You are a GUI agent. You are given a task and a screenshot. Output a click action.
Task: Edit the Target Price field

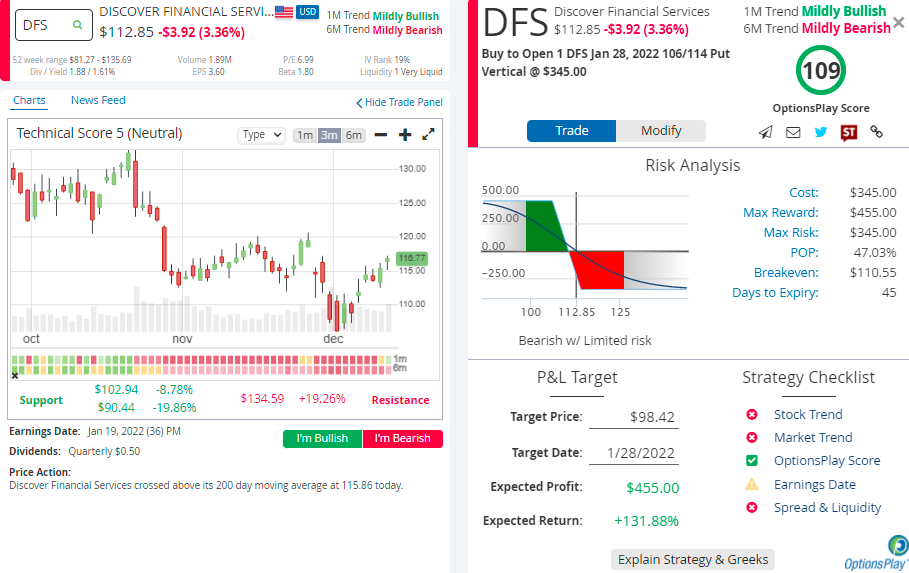pyautogui.click(x=634, y=417)
